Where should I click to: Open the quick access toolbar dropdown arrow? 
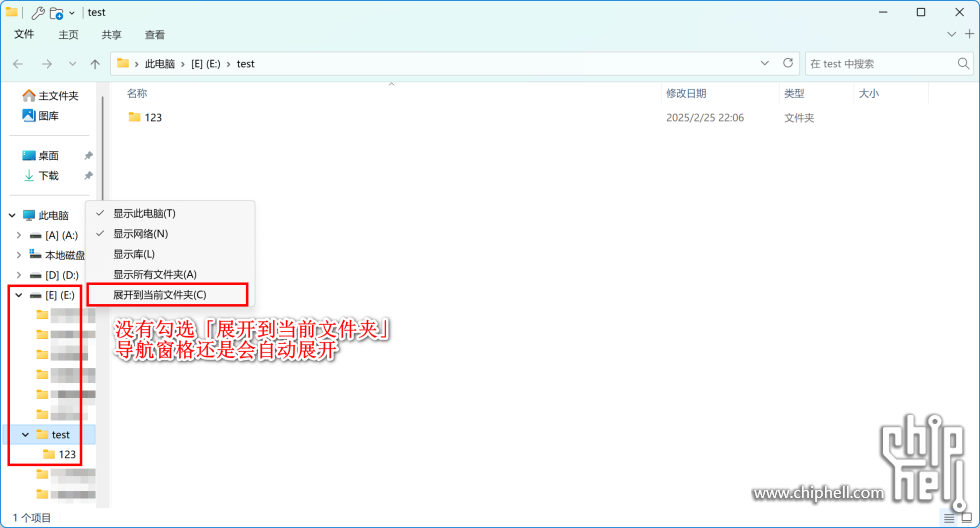click(x=72, y=13)
